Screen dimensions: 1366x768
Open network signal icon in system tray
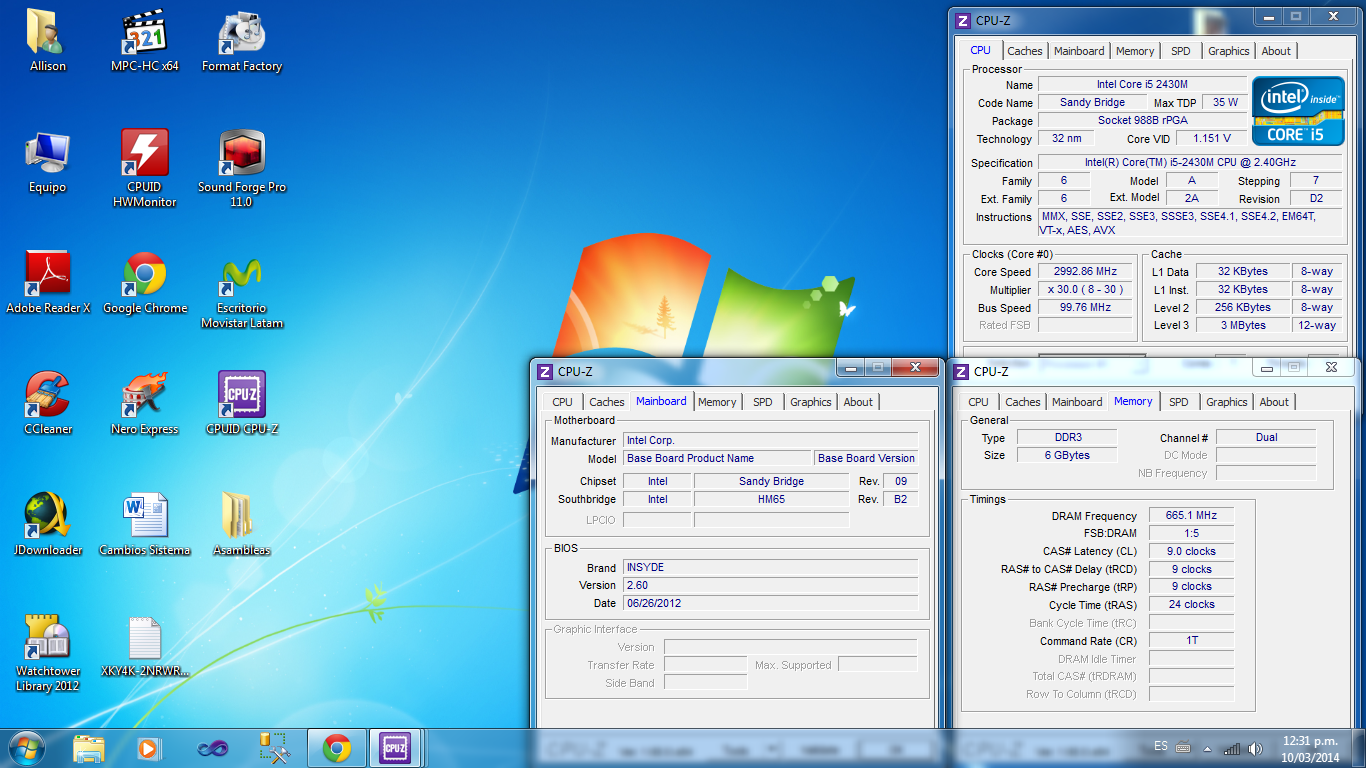[x=1232, y=748]
